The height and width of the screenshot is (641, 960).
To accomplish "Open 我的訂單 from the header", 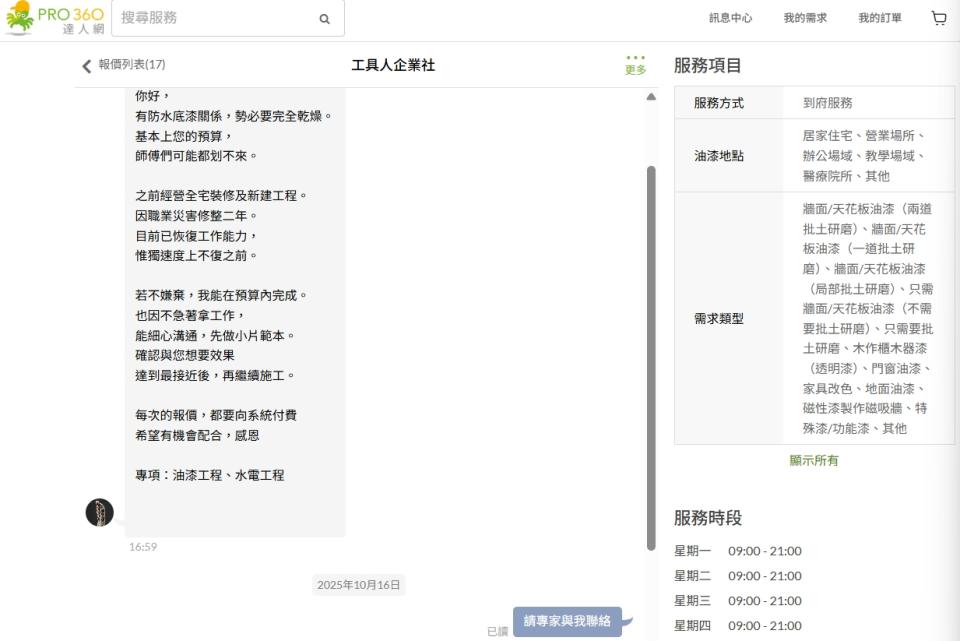I will (879, 18).
